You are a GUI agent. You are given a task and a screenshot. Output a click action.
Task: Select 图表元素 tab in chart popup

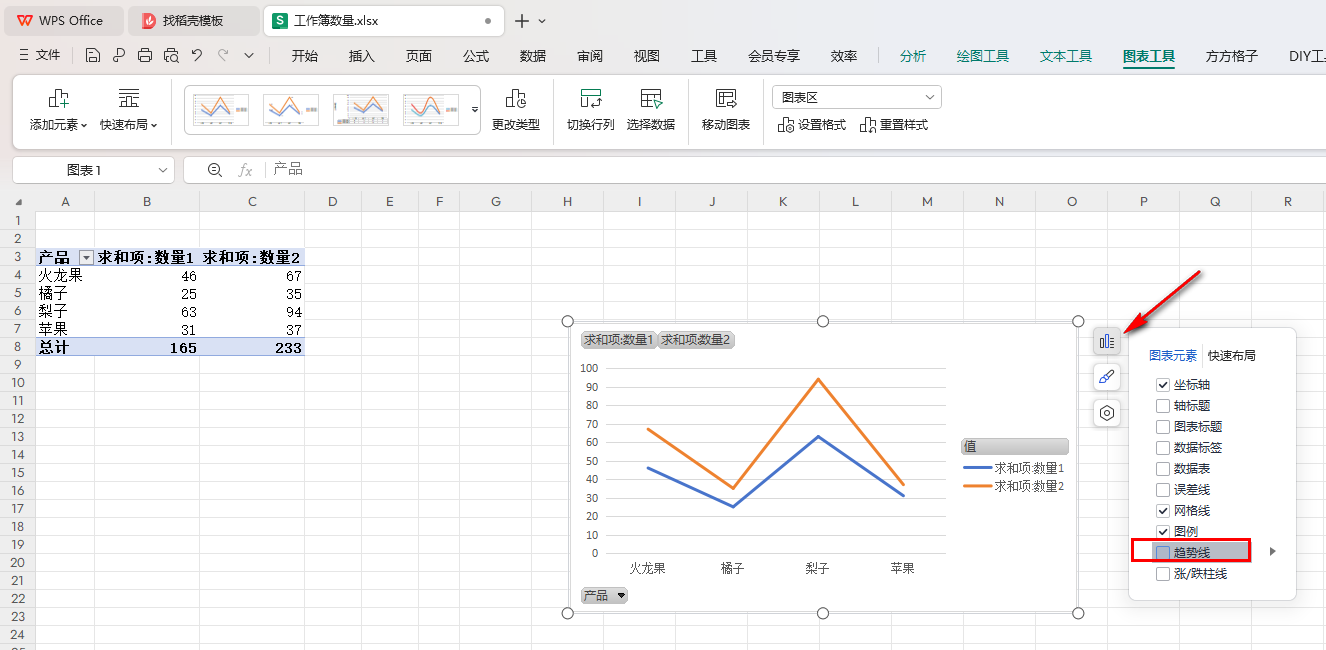(x=1173, y=355)
